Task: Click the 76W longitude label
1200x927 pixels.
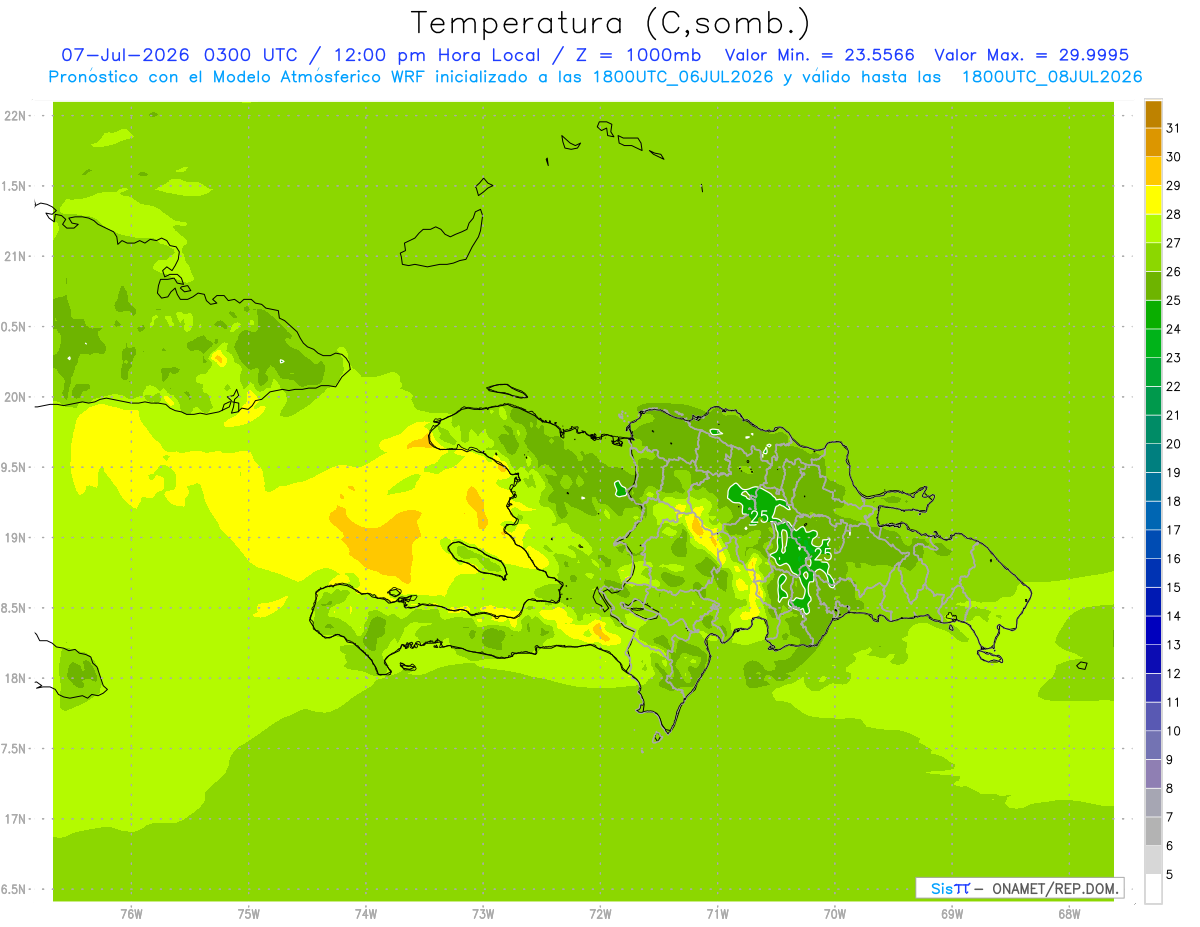Action: coord(131,914)
